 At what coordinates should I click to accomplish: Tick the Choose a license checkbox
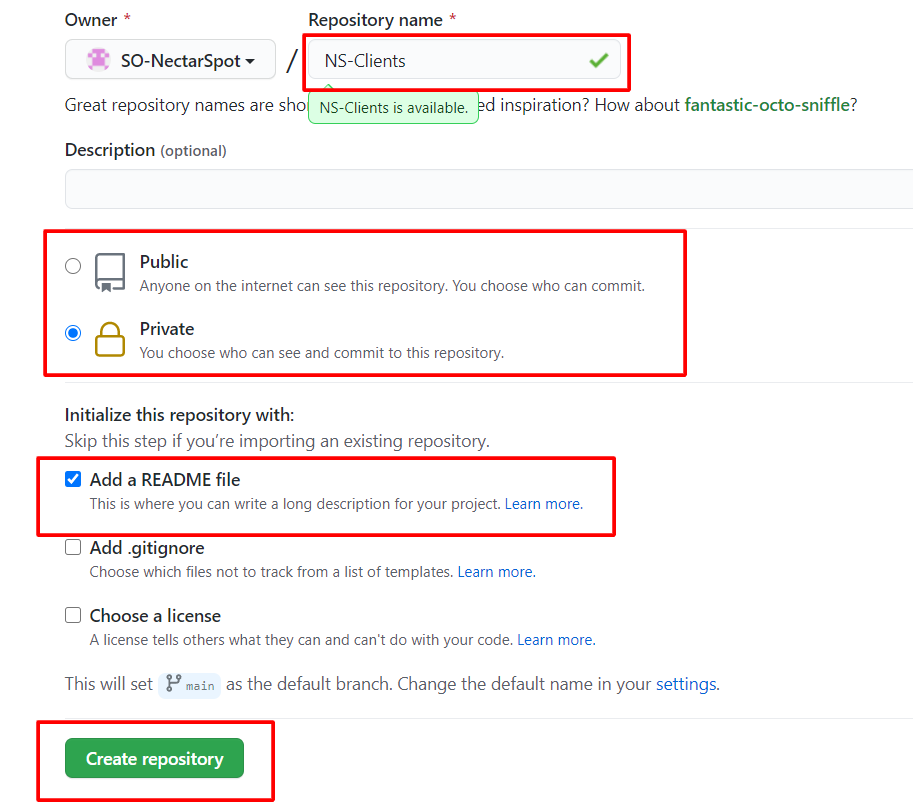coord(73,615)
